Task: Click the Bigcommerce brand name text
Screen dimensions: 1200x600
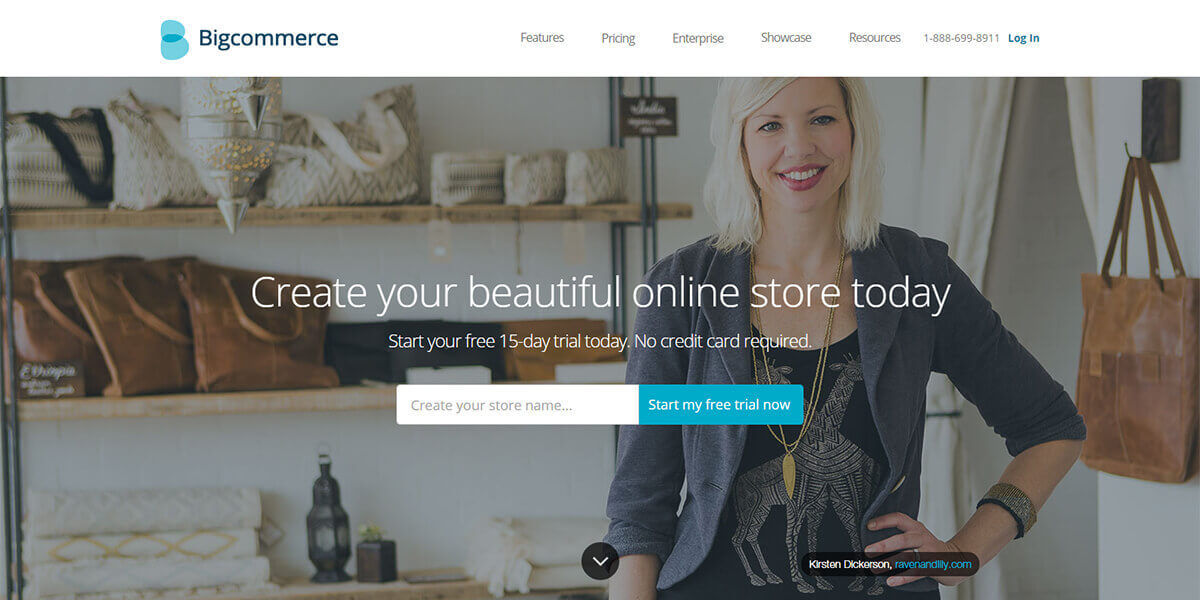Action: click(268, 39)
